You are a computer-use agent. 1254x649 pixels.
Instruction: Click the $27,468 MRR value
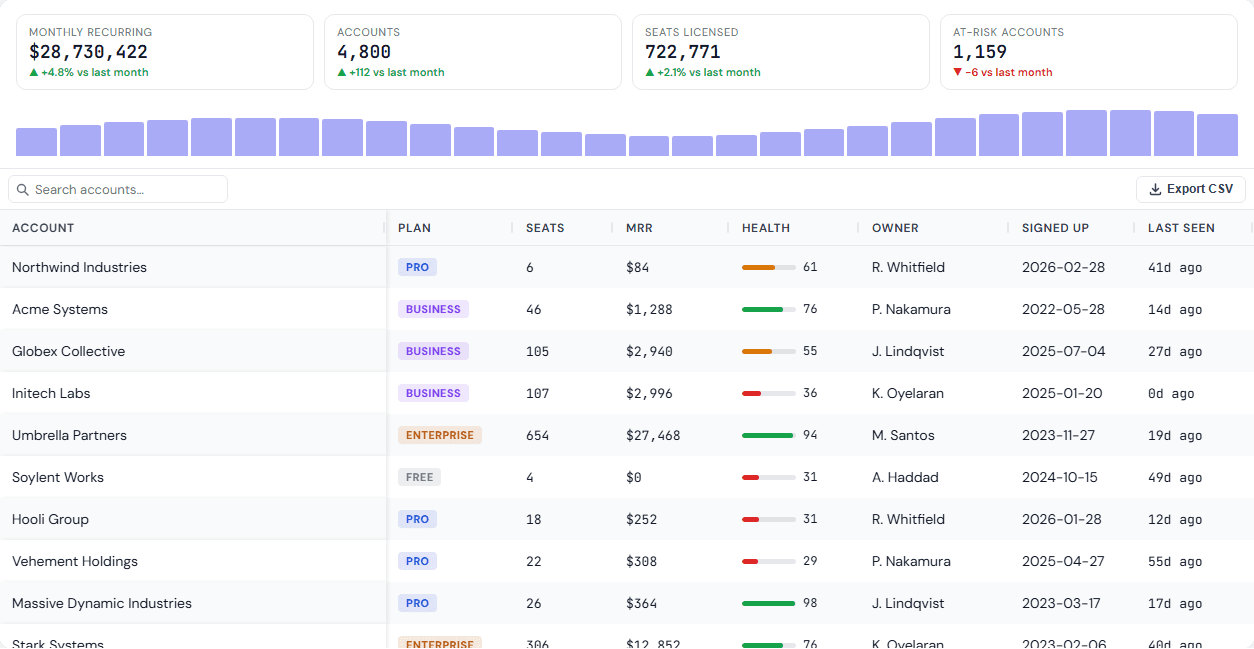[653, 435]
